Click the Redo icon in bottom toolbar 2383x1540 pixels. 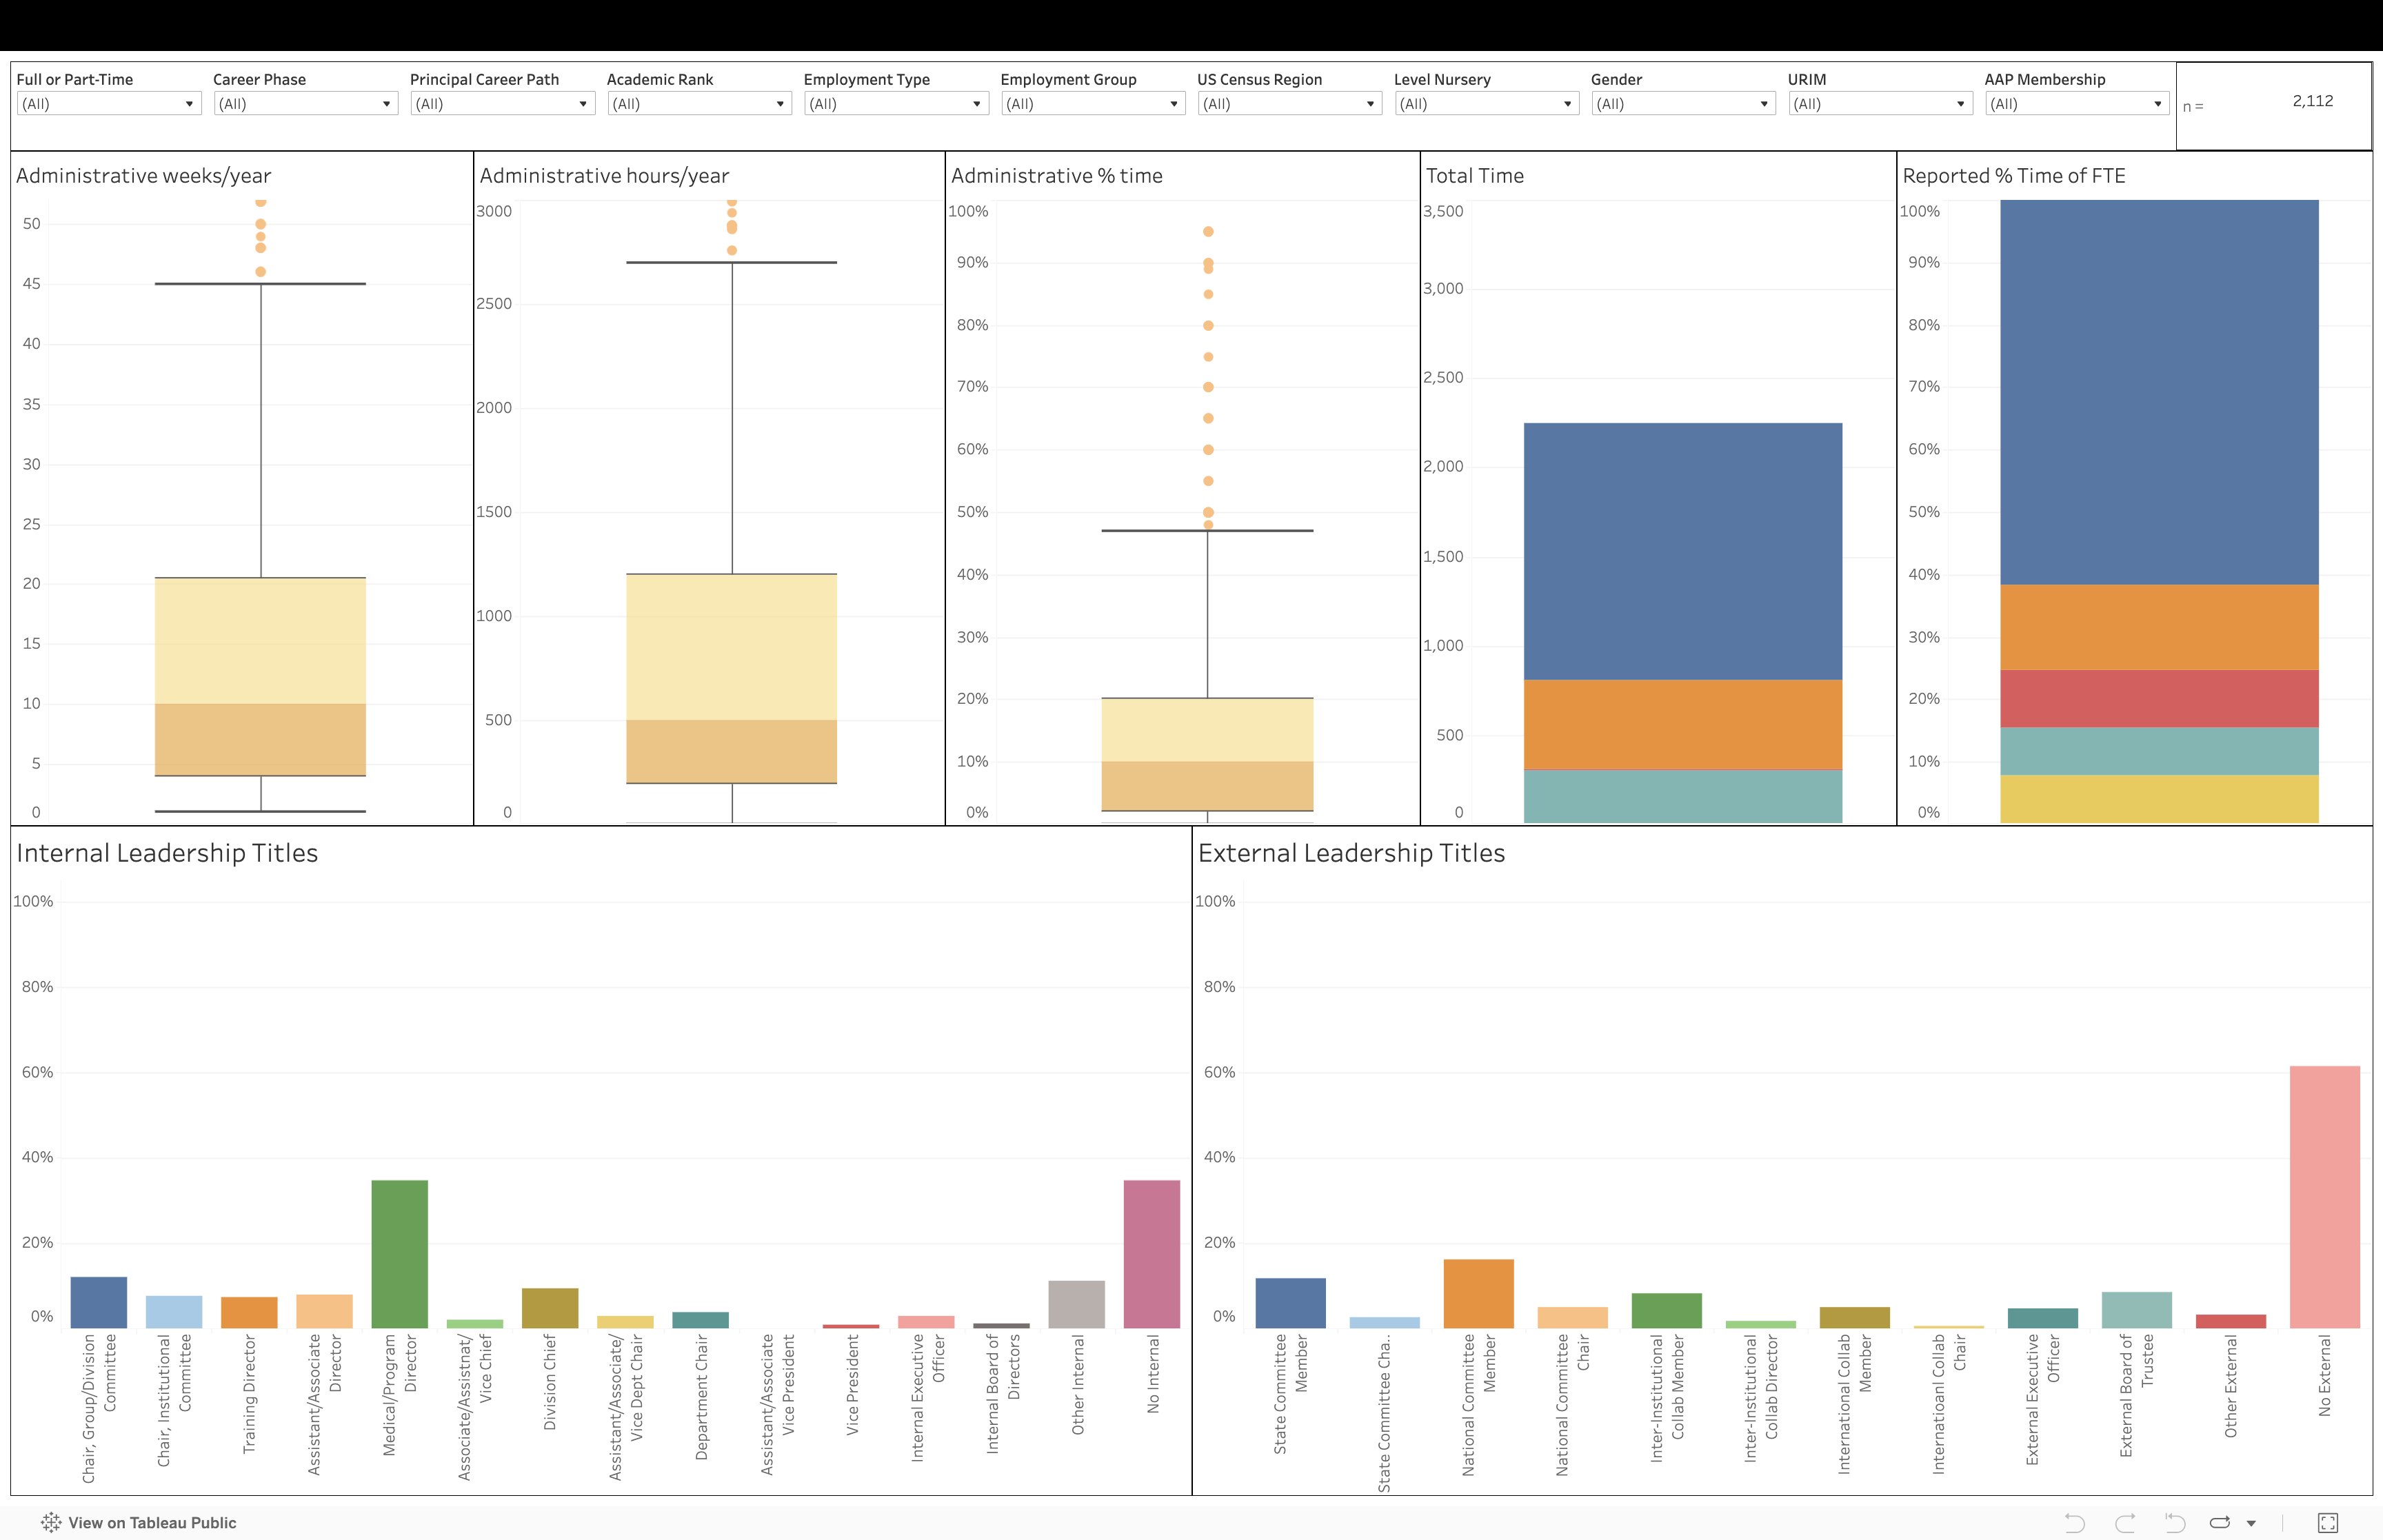(x=2125, y=1523)
